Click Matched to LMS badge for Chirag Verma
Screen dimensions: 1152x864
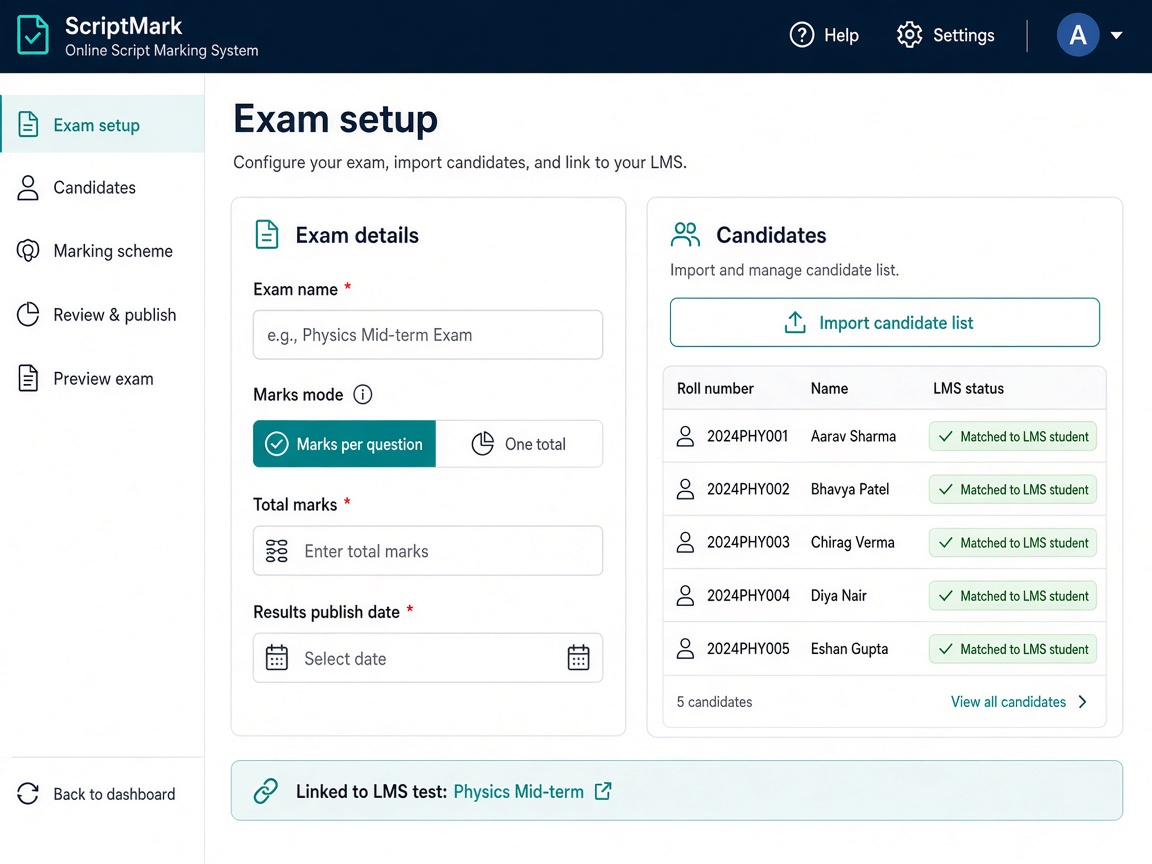tap(1012, 542)
